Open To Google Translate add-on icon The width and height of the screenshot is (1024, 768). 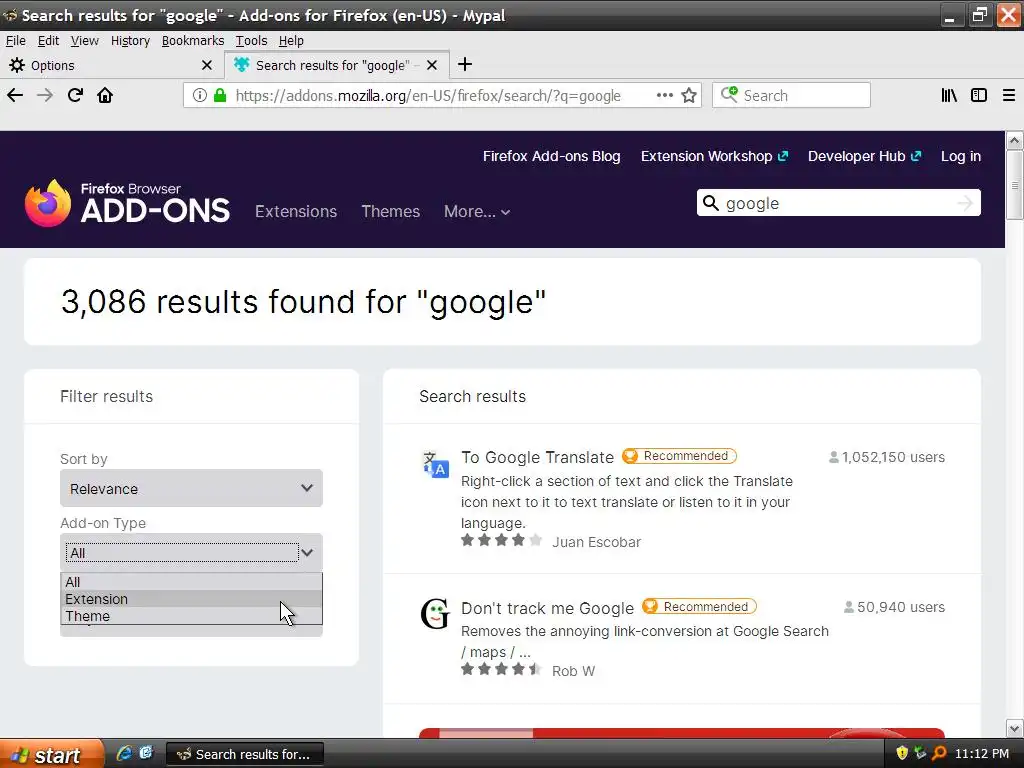coord(435,464)
